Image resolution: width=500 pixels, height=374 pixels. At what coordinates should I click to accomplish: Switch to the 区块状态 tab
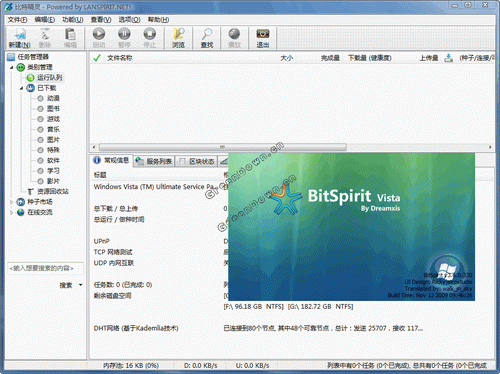pyautogui.click(x=196, y=161)
